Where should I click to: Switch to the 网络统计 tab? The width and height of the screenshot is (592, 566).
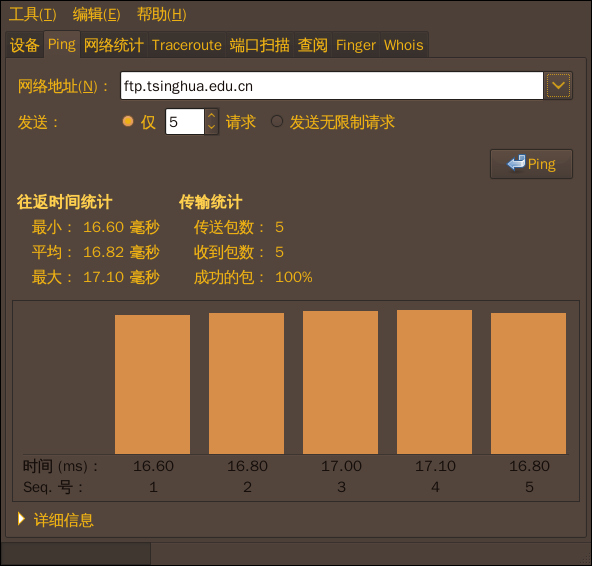point(114,45)
